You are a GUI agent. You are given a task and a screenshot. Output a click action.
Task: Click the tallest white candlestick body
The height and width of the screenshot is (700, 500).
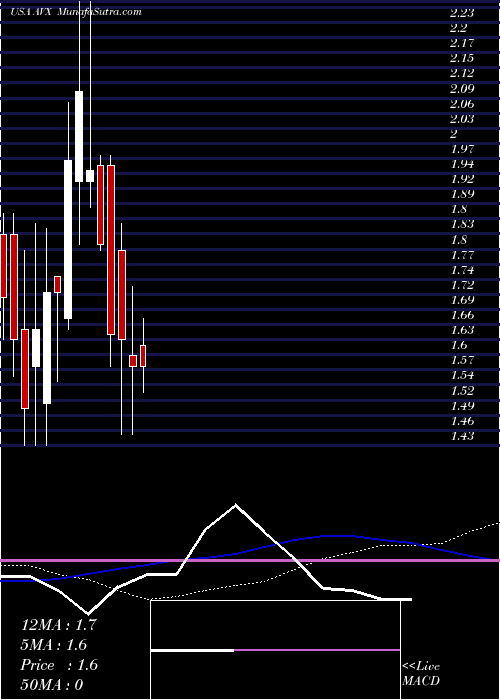tap(68, 239)
